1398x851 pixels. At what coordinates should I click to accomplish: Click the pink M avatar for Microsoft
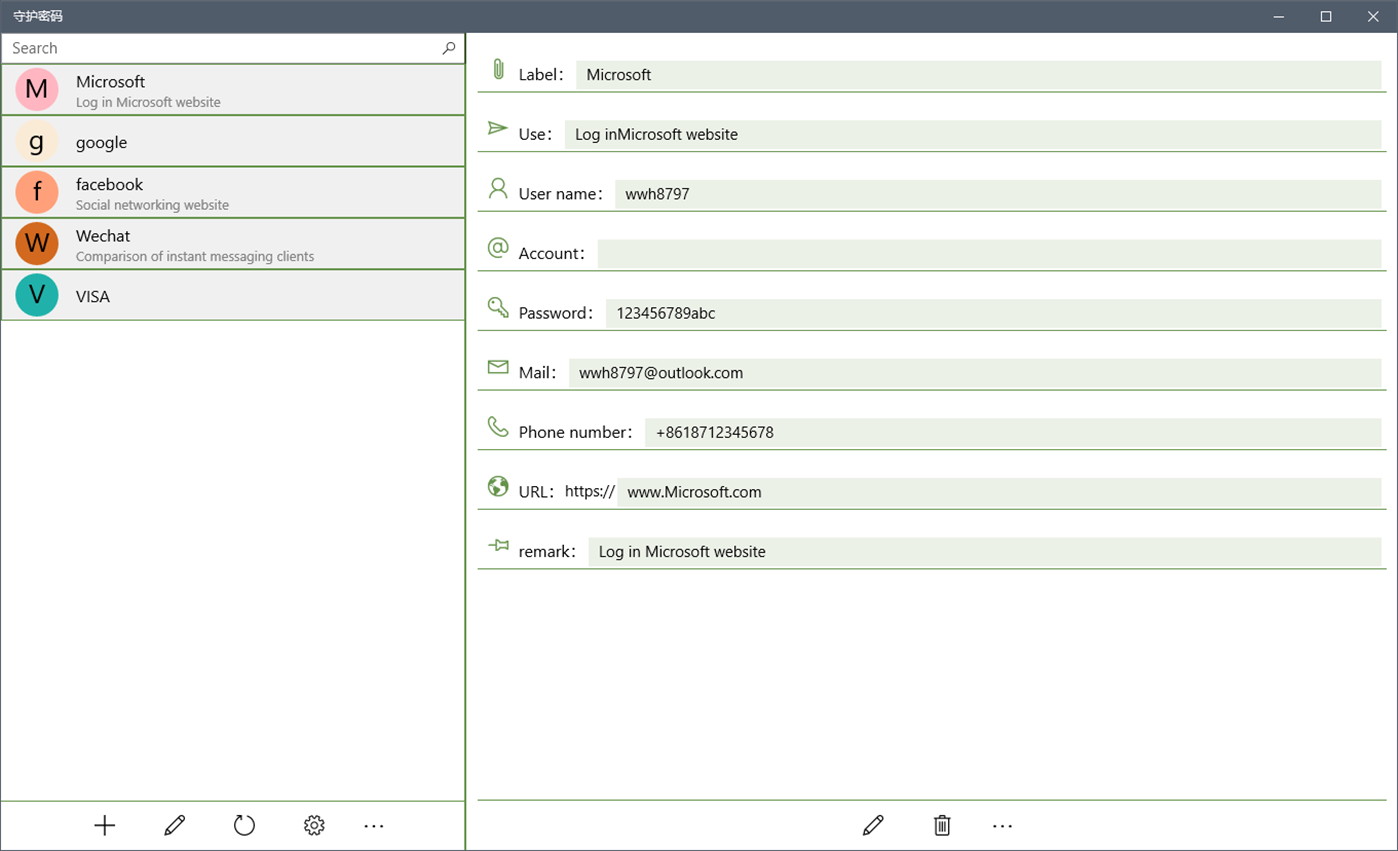coord(37,90)
